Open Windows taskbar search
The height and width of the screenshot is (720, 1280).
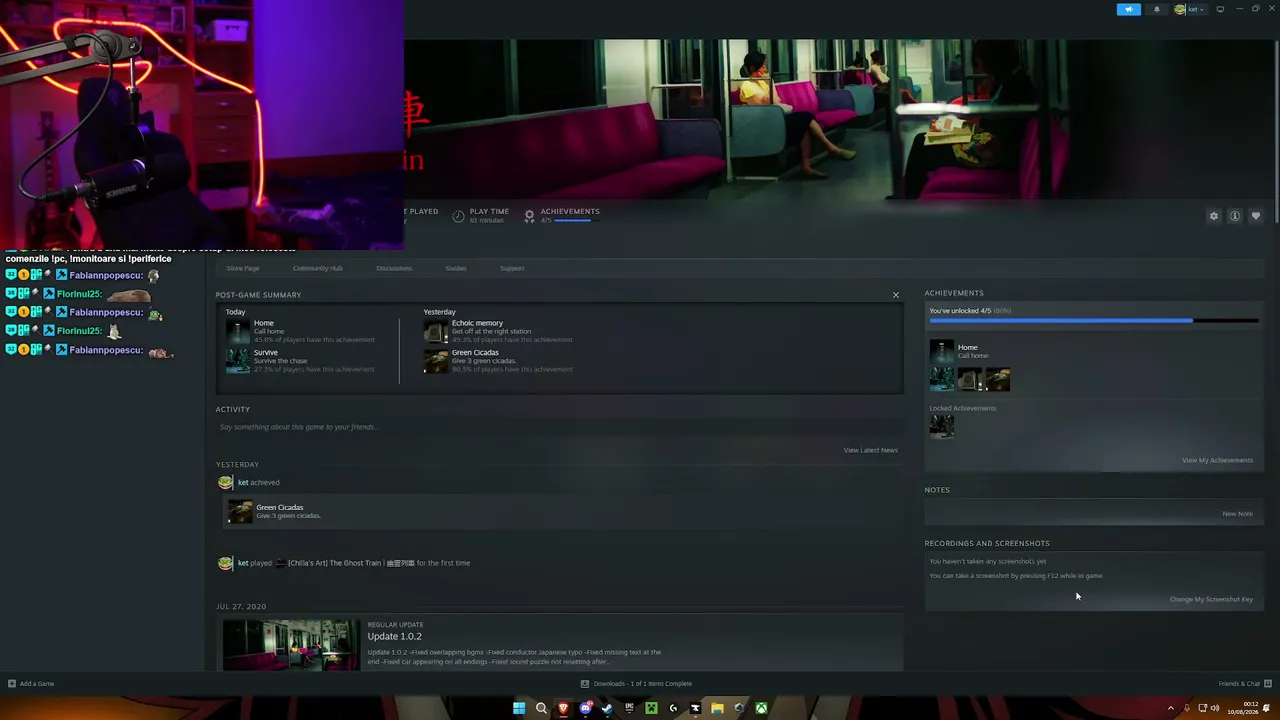541,708
